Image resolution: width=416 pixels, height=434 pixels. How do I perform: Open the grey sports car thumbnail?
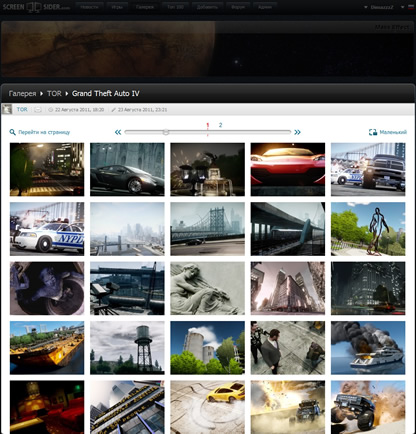[x=127, y=169]
